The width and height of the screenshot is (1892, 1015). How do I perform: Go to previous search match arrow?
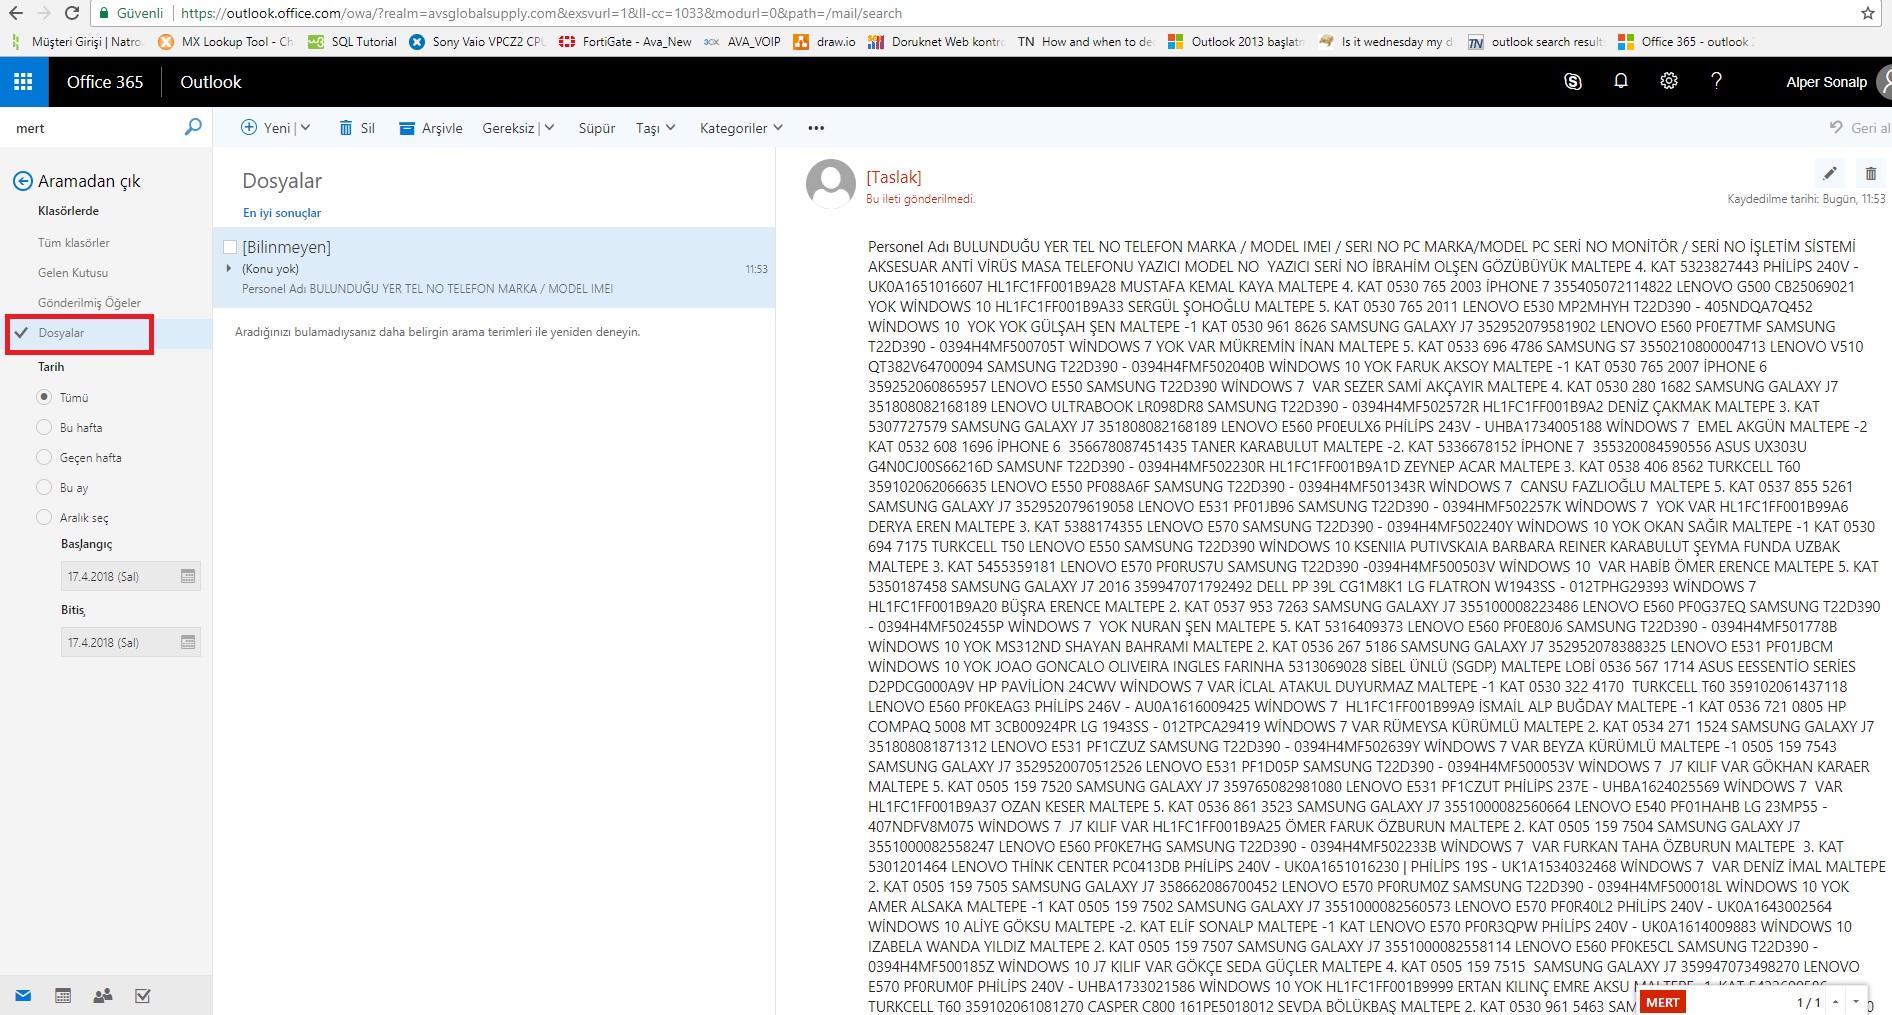pyautogui.click(x=1836, y=1002)
